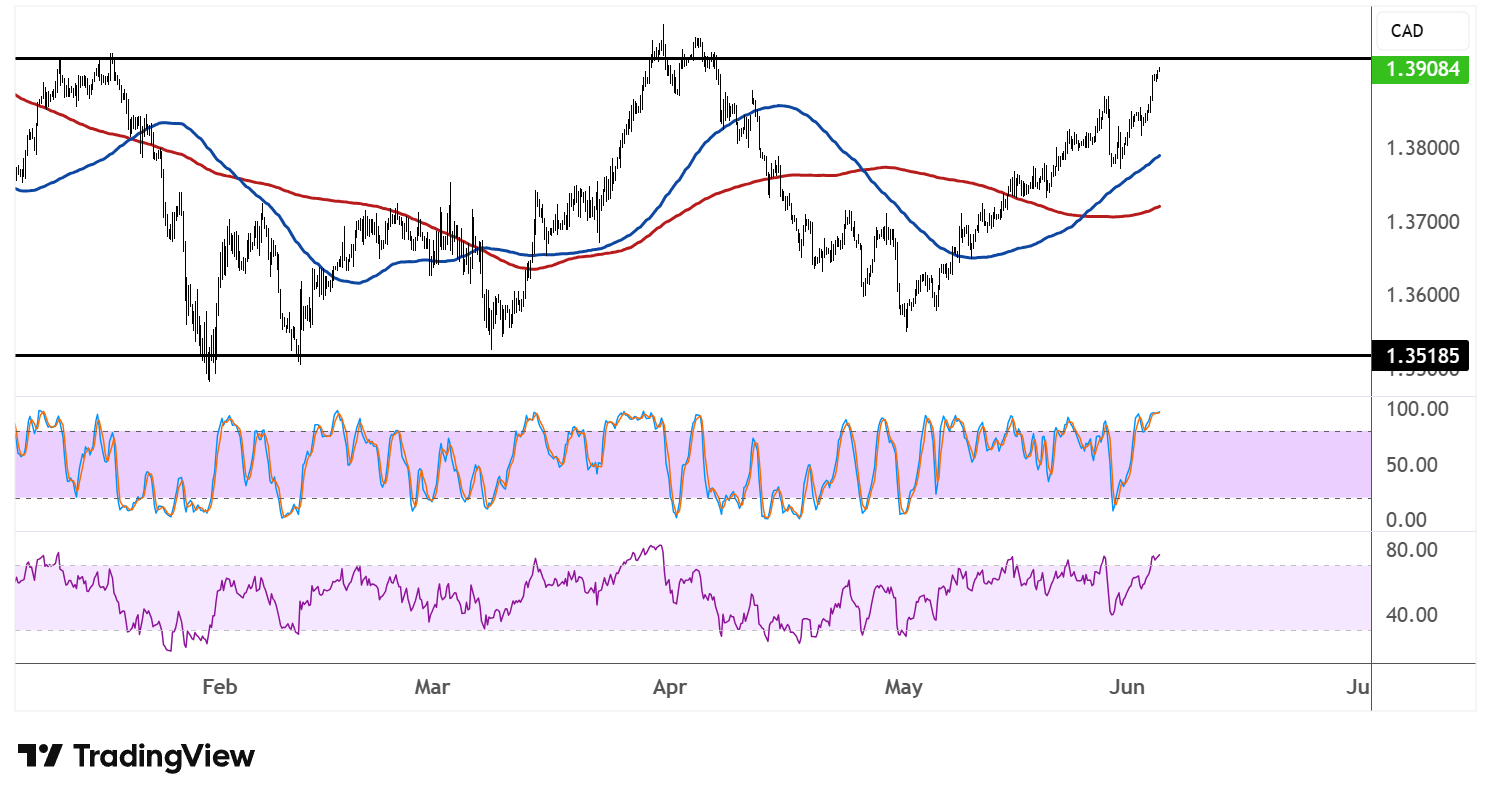Click the 100.00 stochastic scale value
This screenshot has width=1491, height=801.
tap(1417, 409)
